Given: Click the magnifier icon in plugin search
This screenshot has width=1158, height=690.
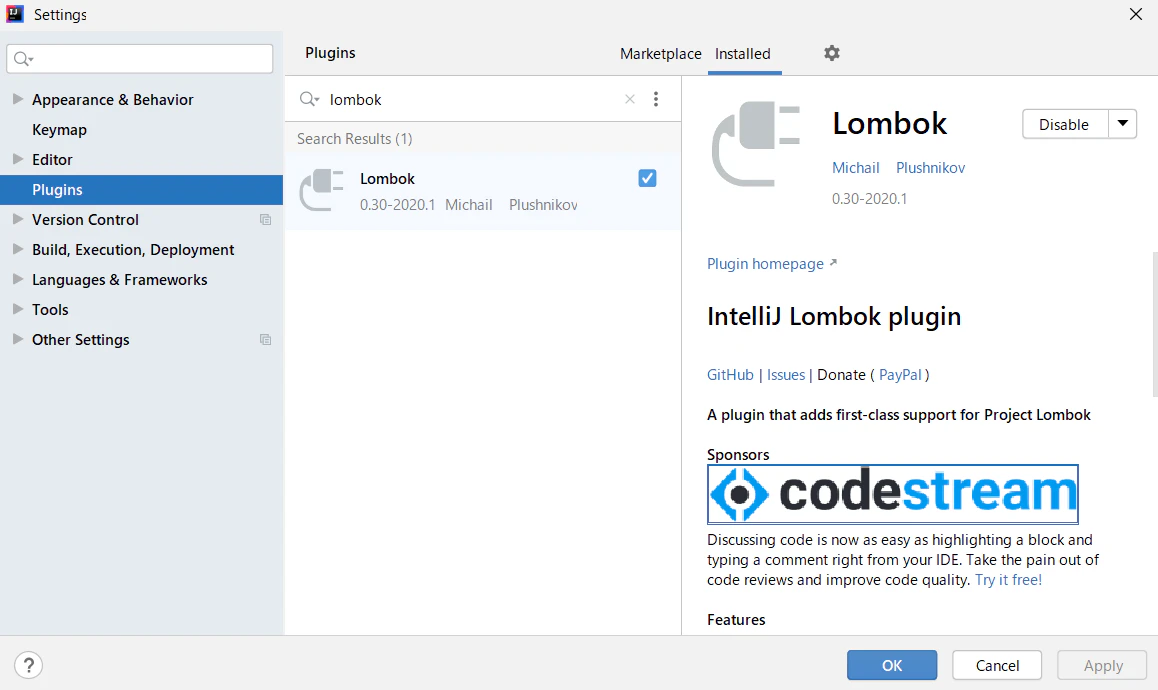Looking at the screenshot, I should (309, 99).
